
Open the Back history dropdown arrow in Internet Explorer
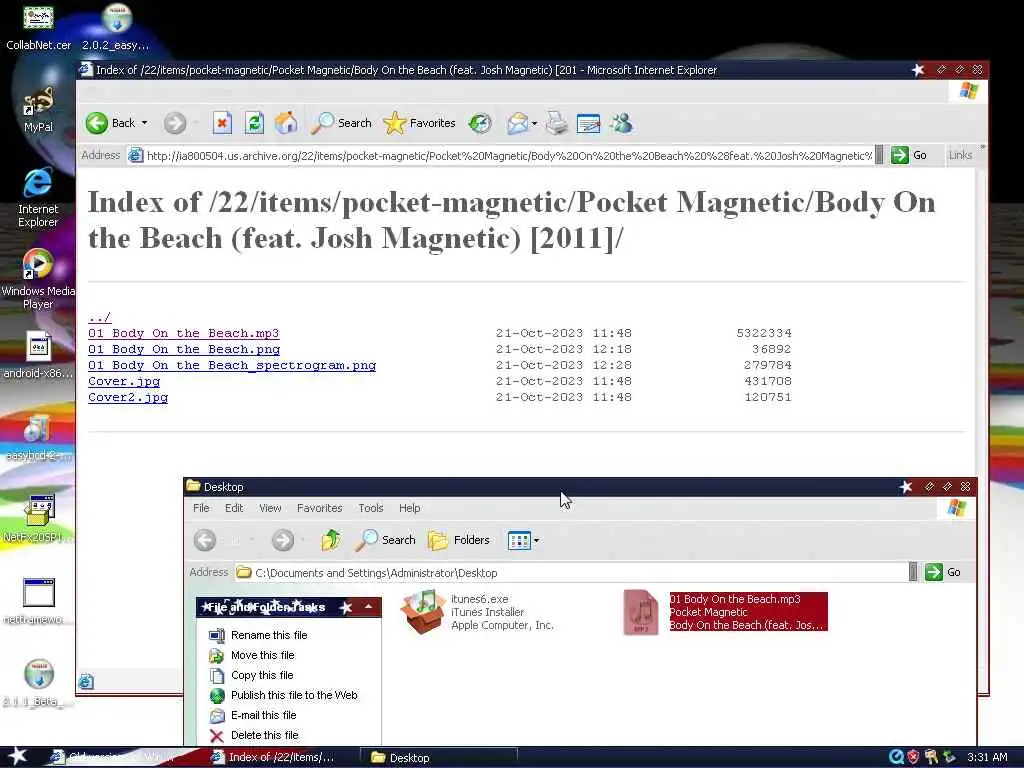point(144,123)
